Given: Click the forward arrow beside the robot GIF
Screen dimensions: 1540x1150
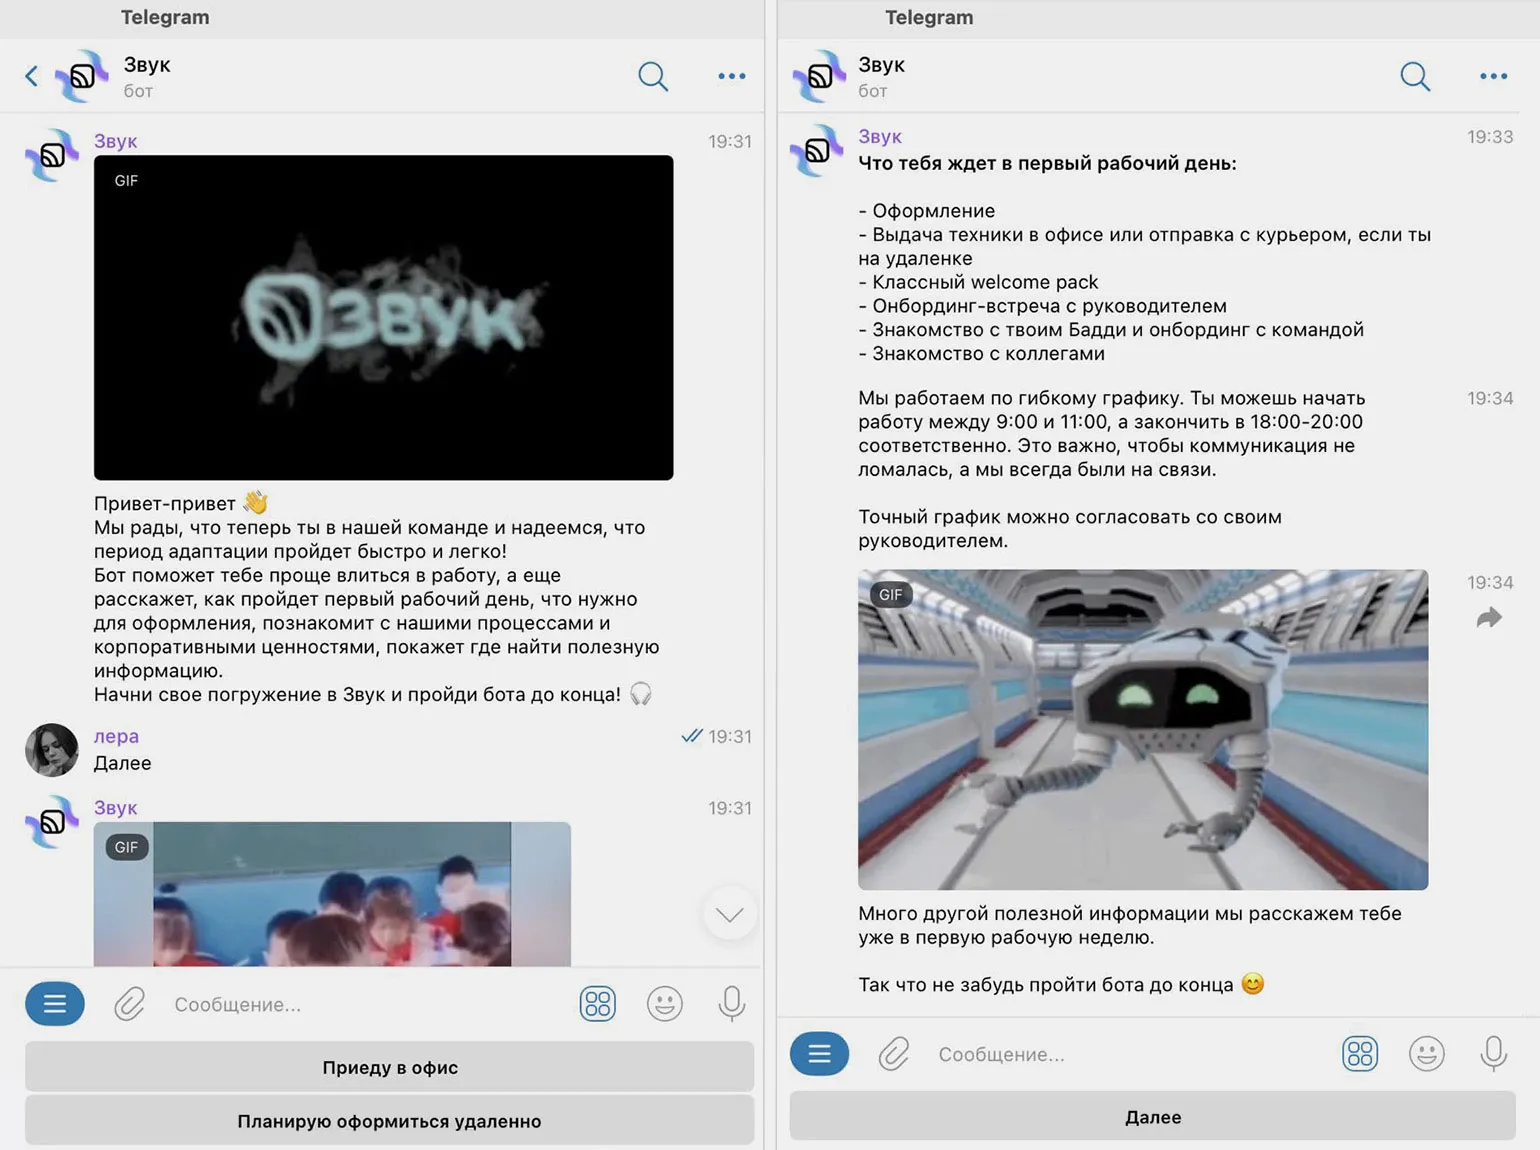Looking at the screenshot, I should click(1489, 618).
